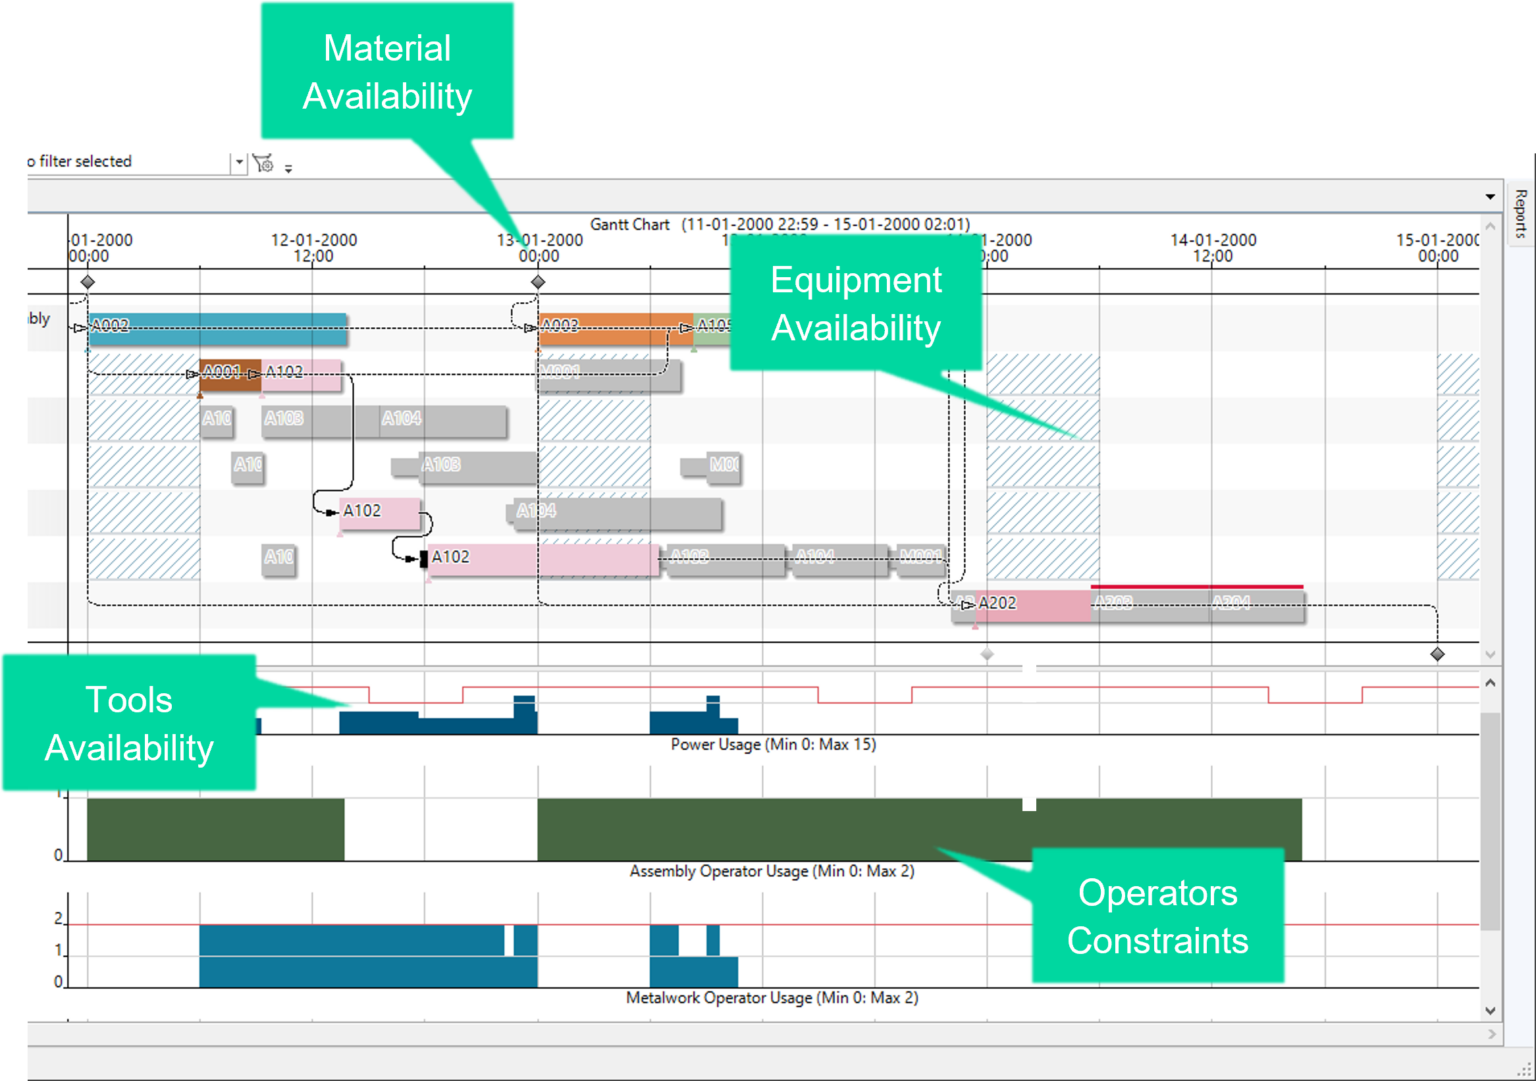1536x1081 pixels.
Task: Open the Gantt Chart view dropdown arrow
Action: (1491, 196)
